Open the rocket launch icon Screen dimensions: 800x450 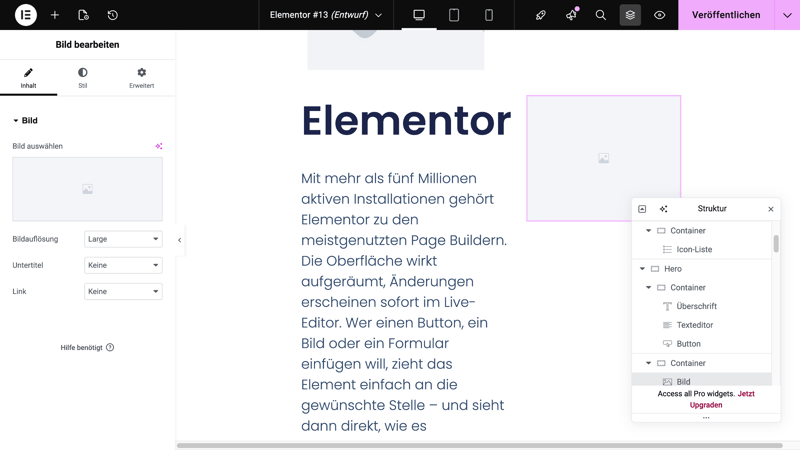pos(541,15)
